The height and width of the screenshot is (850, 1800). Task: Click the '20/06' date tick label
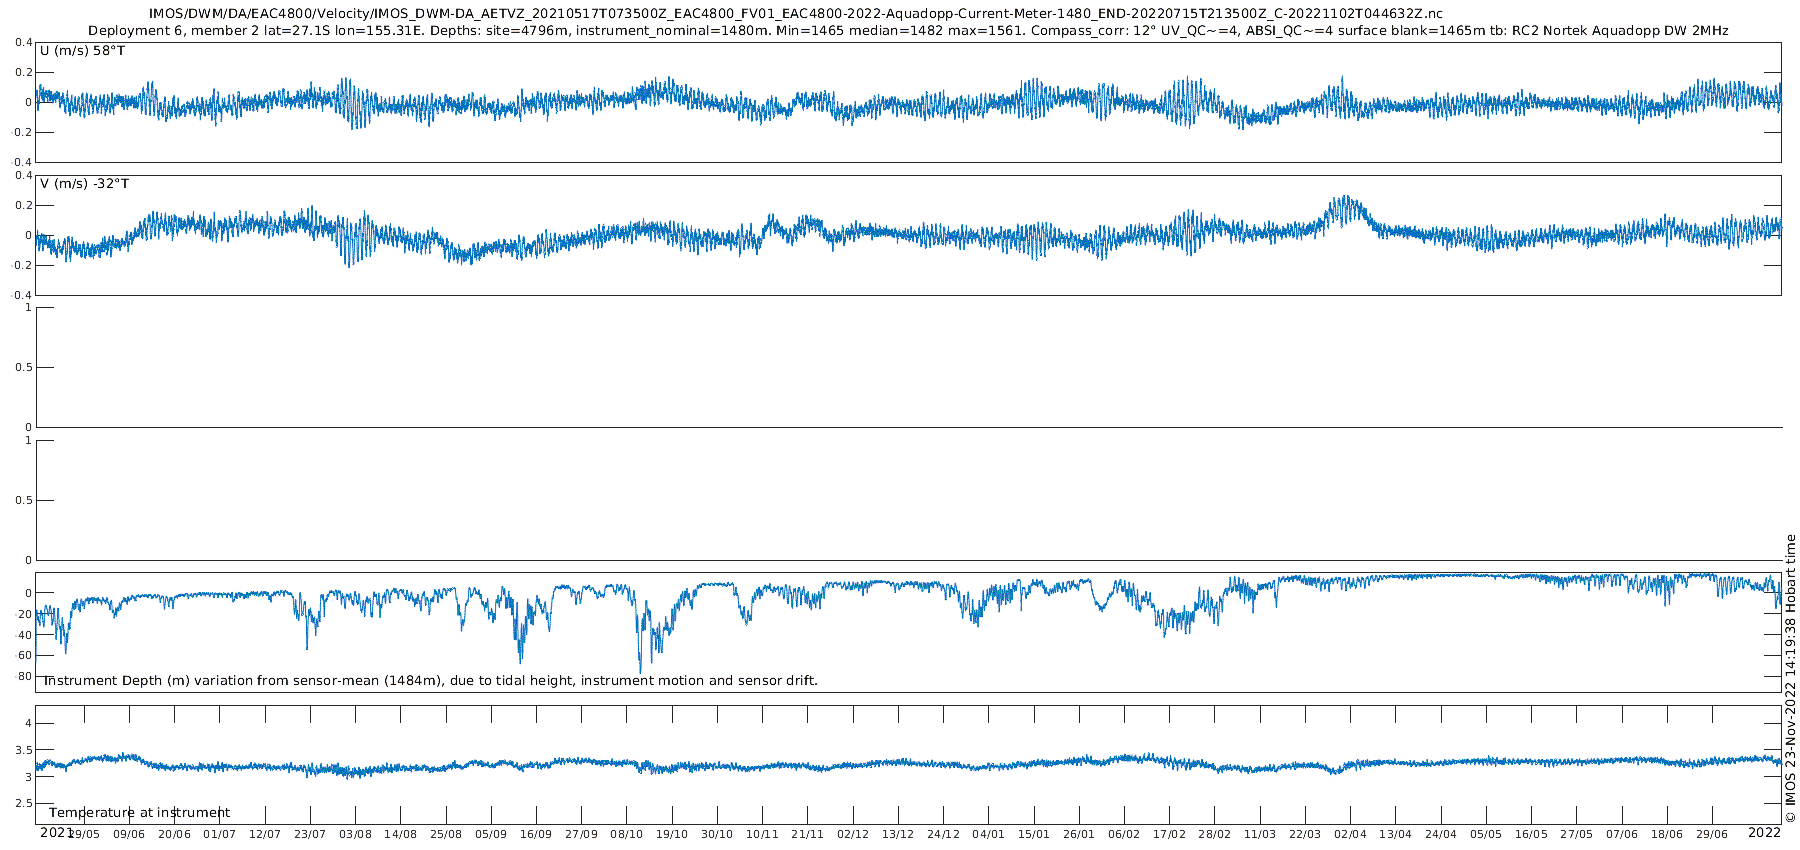click(174, 834)
